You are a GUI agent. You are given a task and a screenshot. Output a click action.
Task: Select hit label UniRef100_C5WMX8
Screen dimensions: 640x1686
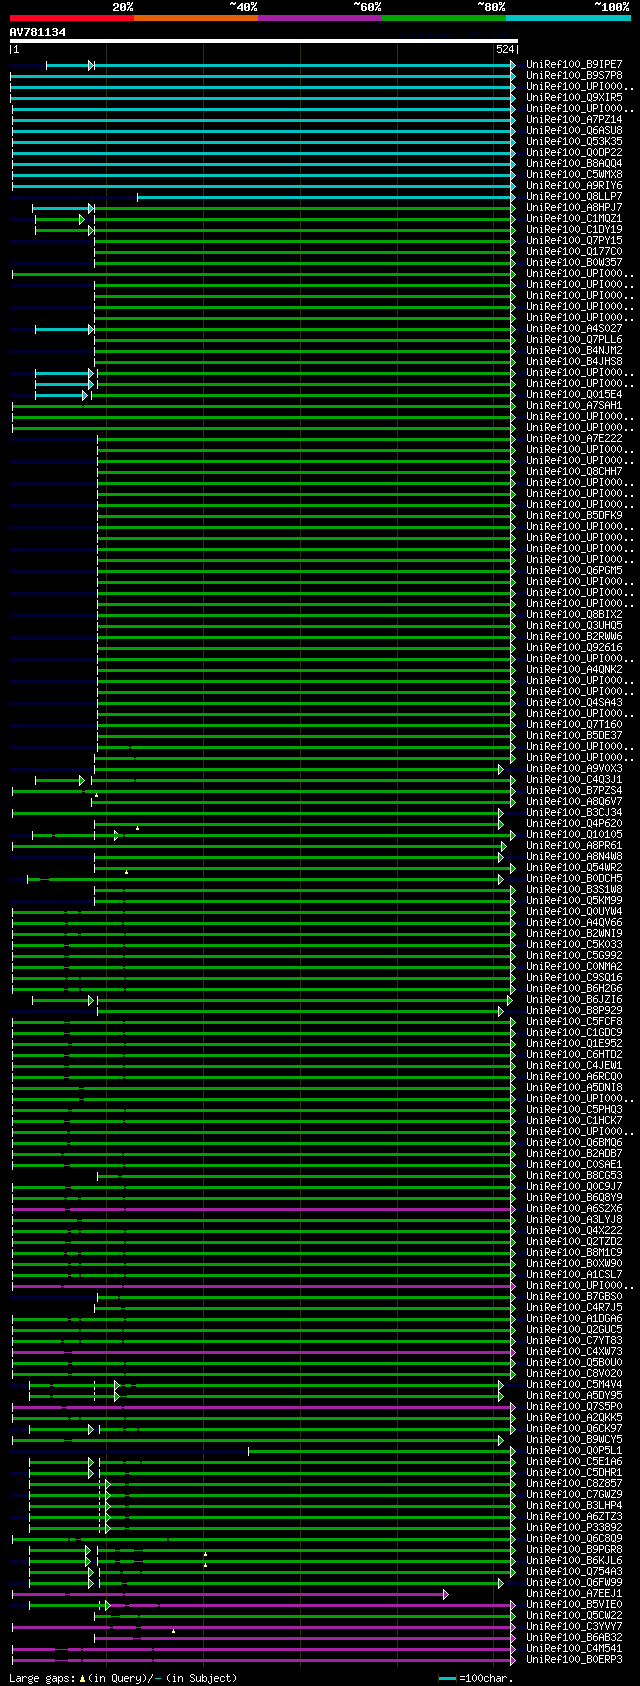point(574,175)
